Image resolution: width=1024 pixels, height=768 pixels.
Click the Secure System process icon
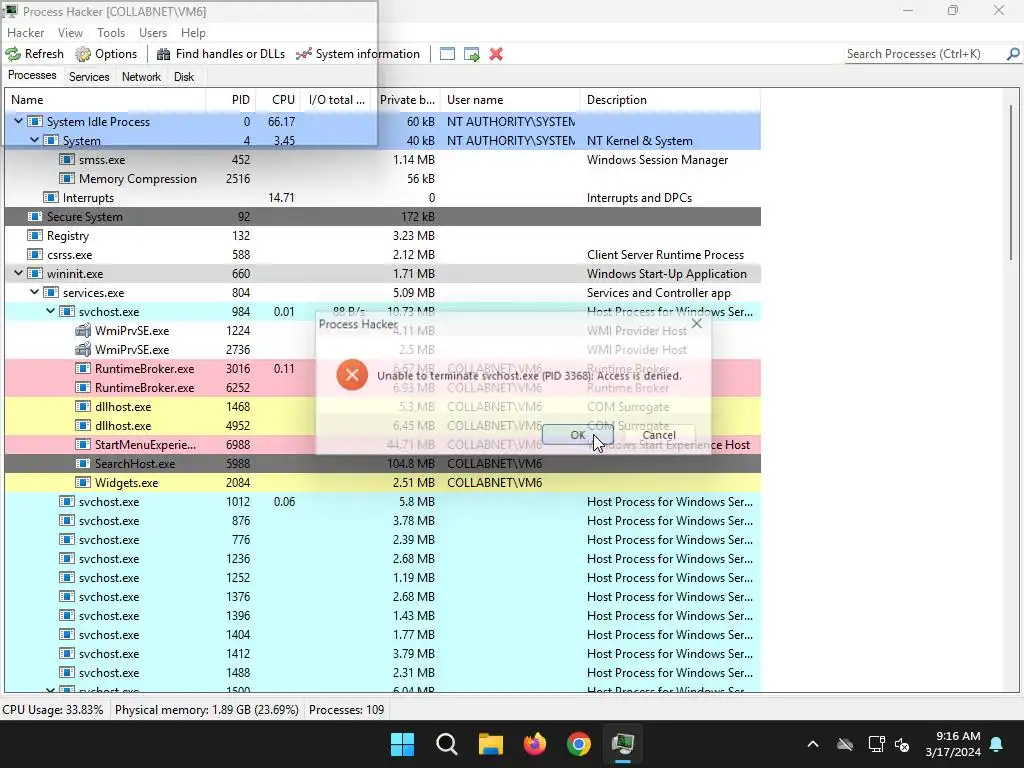coord(35,216)
